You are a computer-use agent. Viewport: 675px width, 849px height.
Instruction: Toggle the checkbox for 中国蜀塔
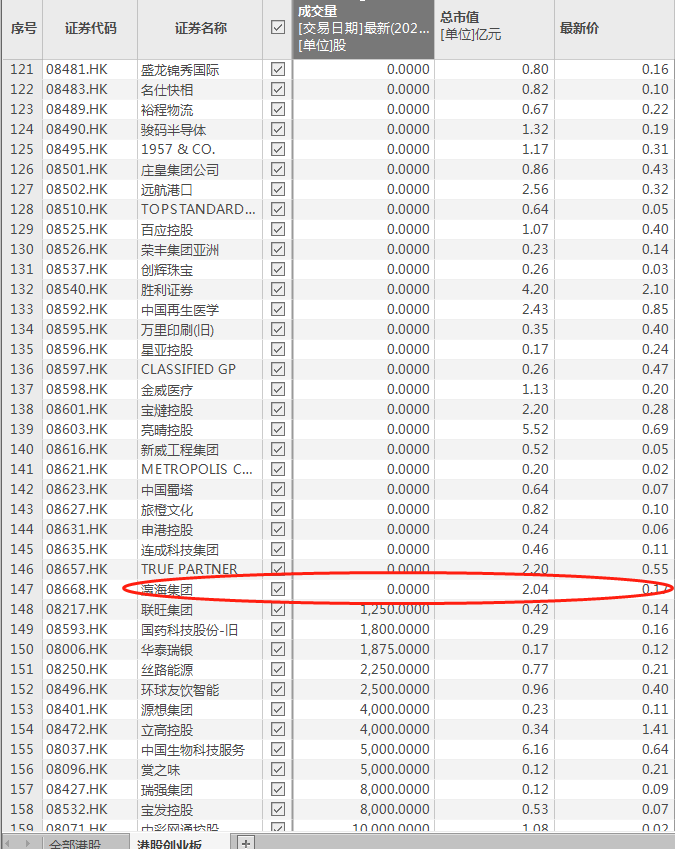(x=278, y=489)
